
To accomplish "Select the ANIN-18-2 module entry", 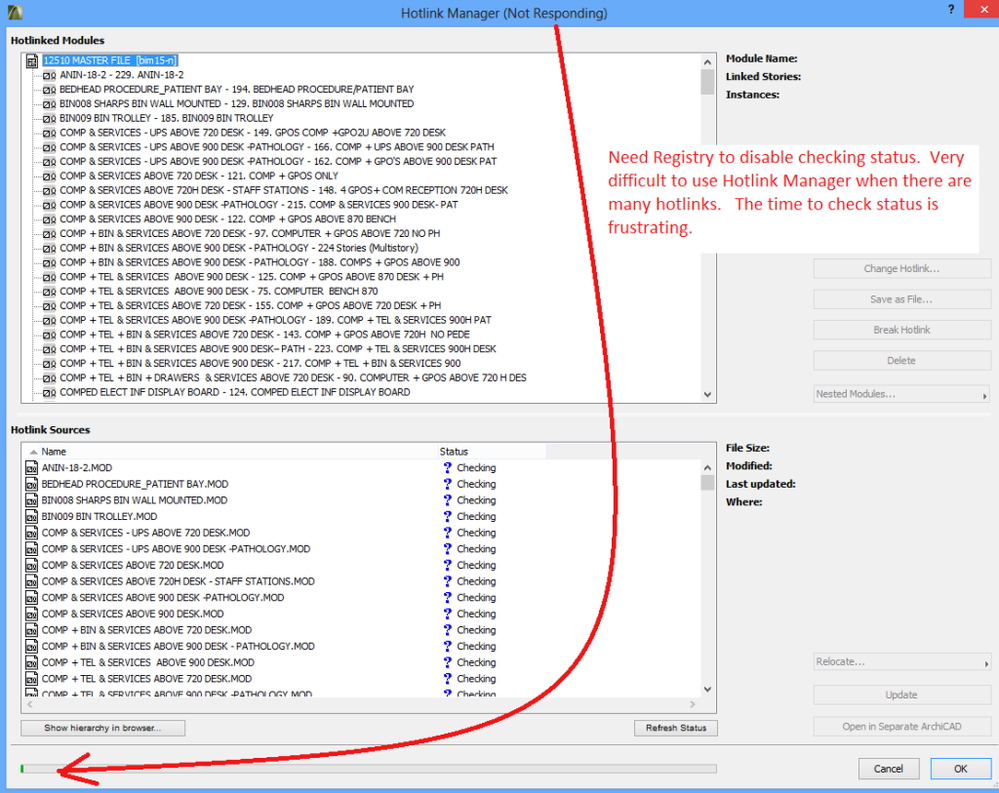I will (120, 74).
